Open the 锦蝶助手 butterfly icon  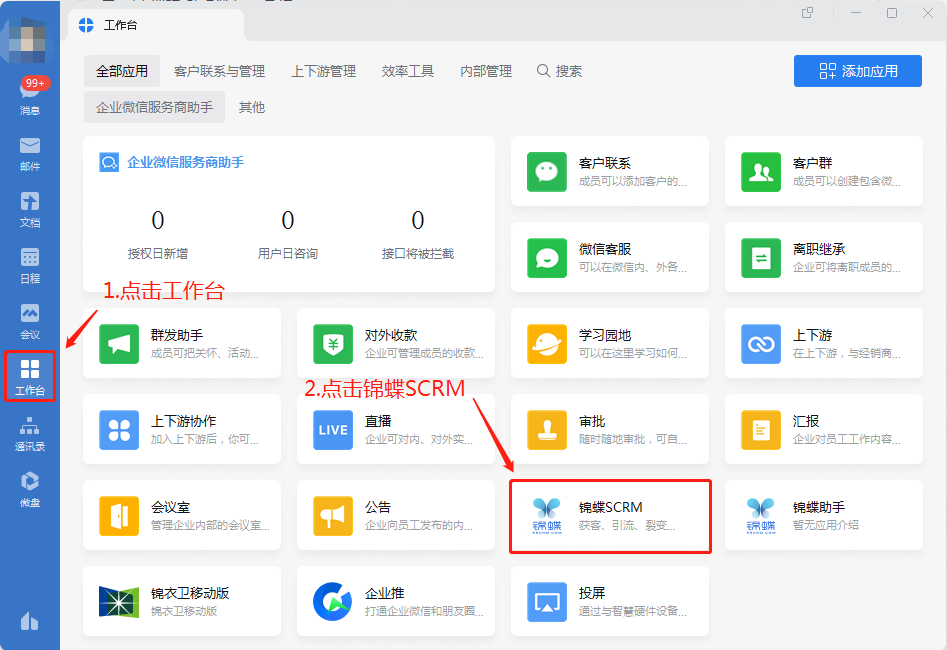(760, 516)
